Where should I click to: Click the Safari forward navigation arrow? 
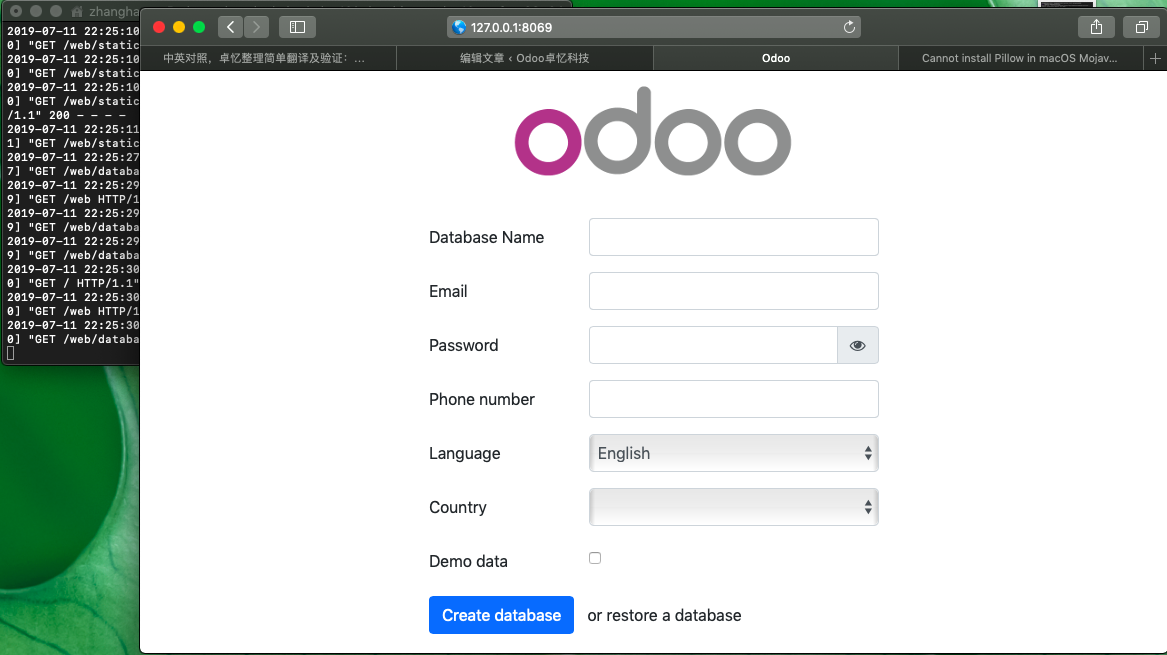257,27
